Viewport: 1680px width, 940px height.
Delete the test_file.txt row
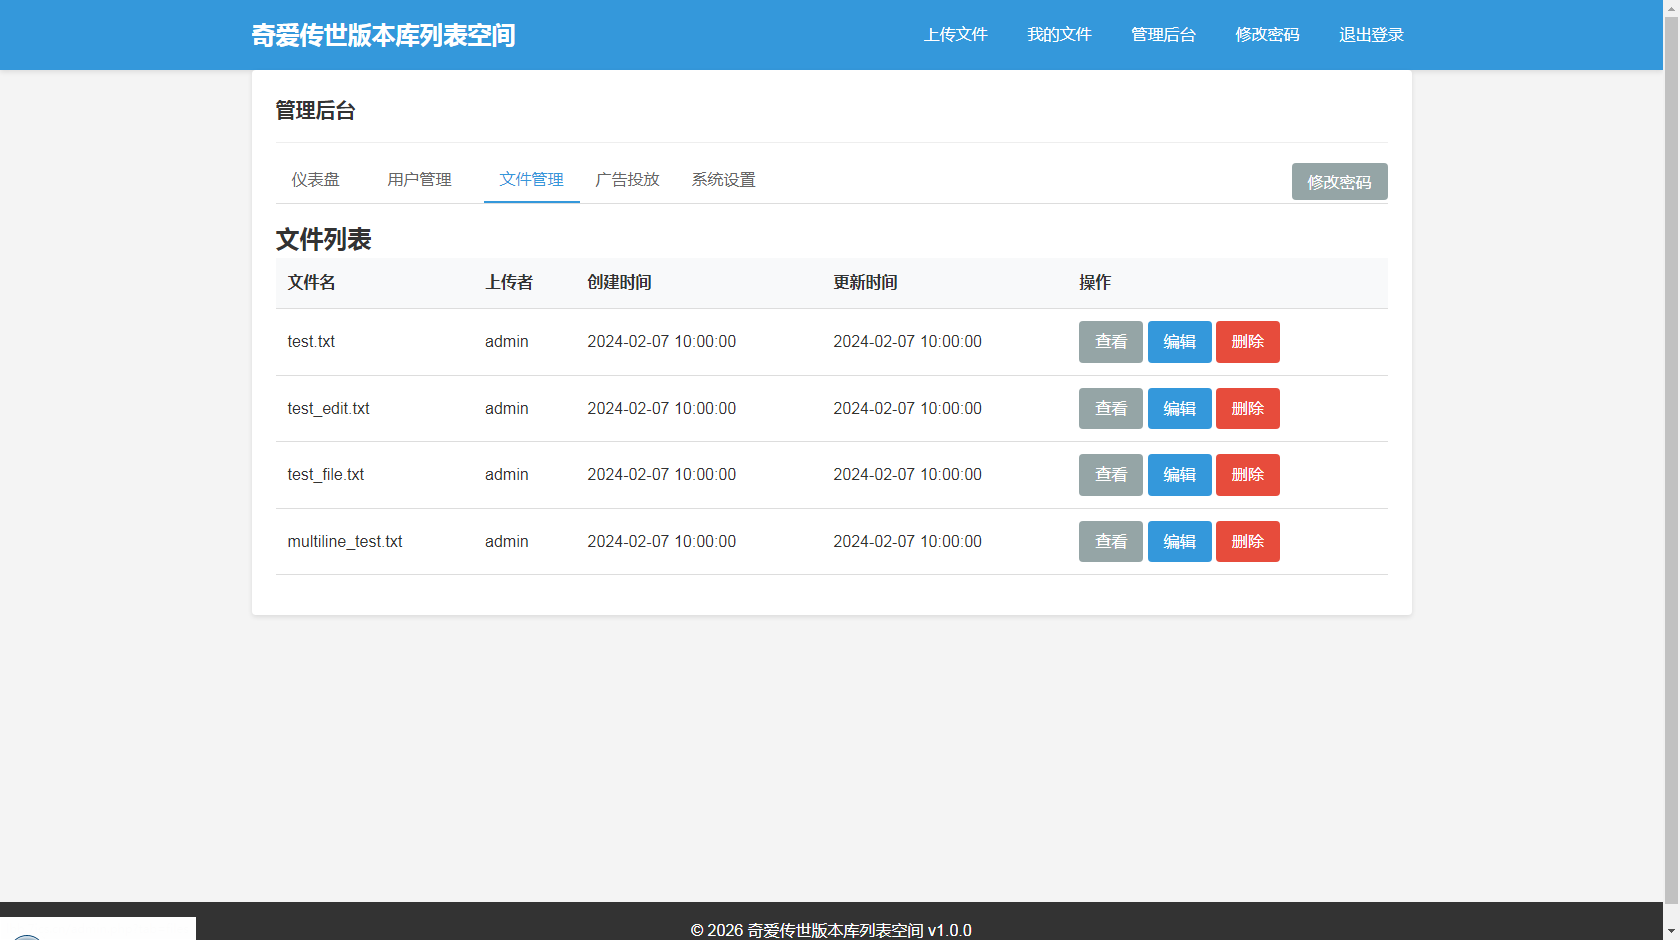(1247, 475)
